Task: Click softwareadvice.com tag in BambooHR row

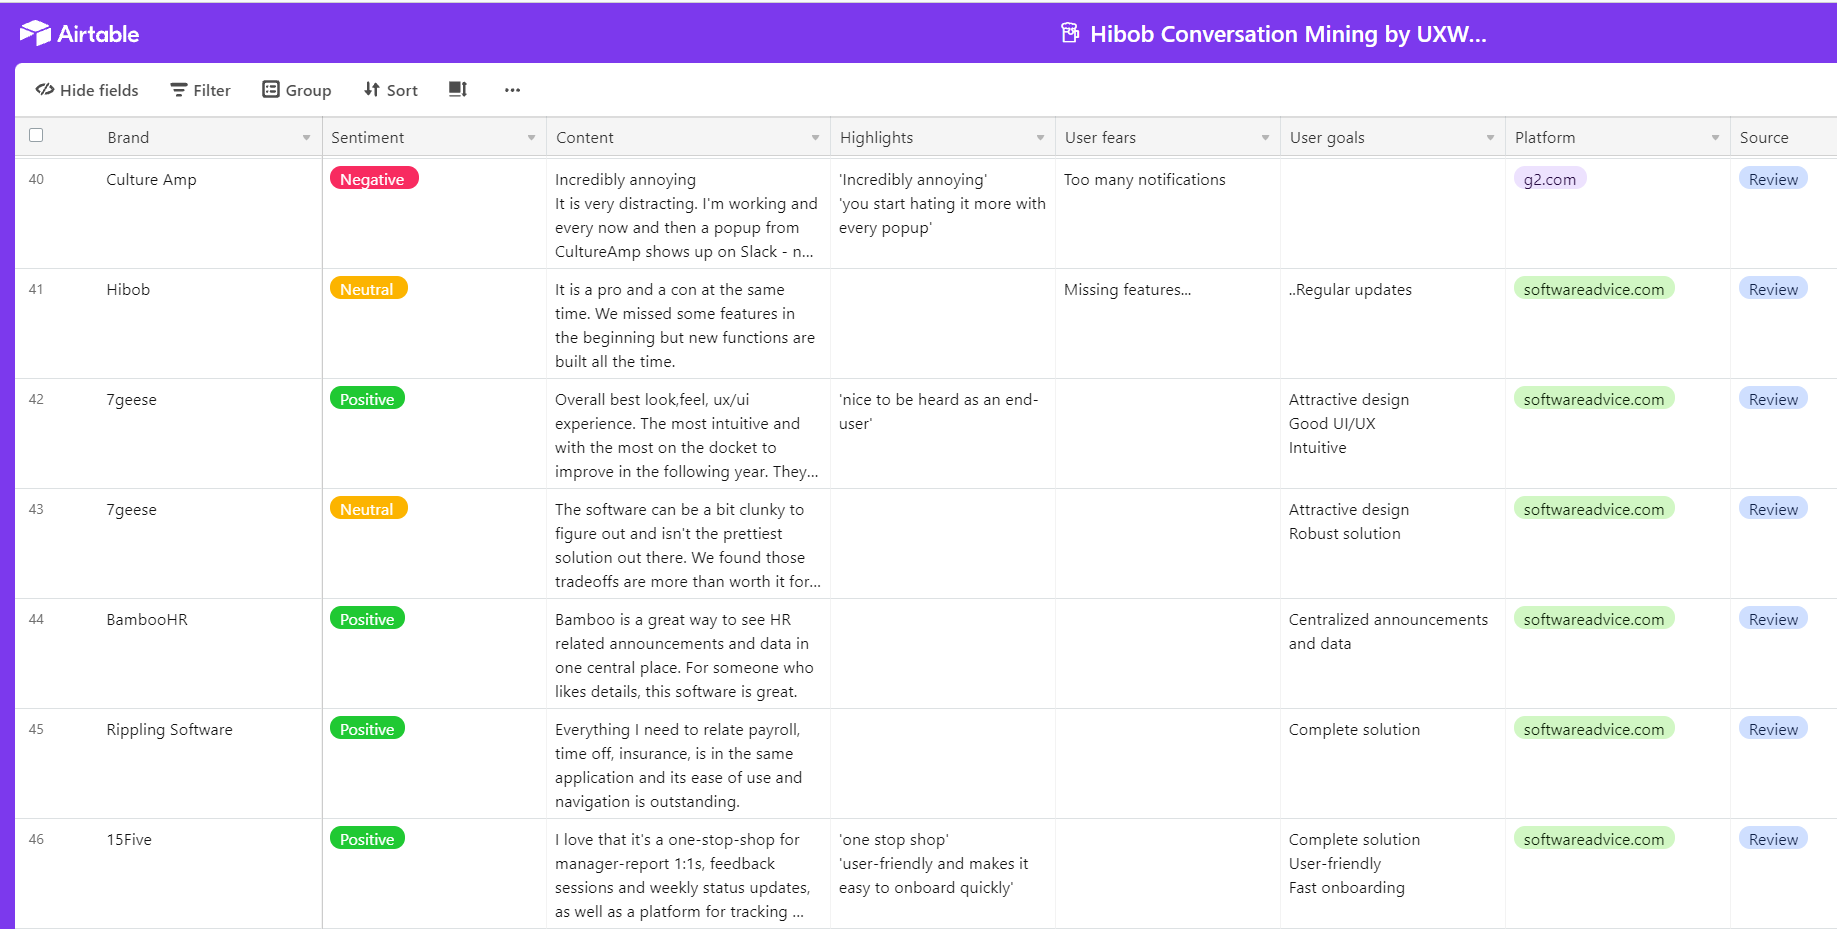Action: coord(1594,619)
